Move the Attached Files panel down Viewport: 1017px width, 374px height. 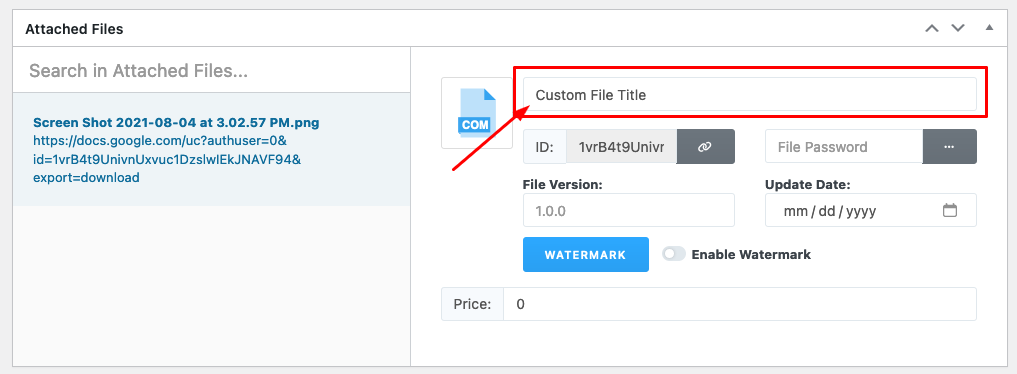pos(958,29)
